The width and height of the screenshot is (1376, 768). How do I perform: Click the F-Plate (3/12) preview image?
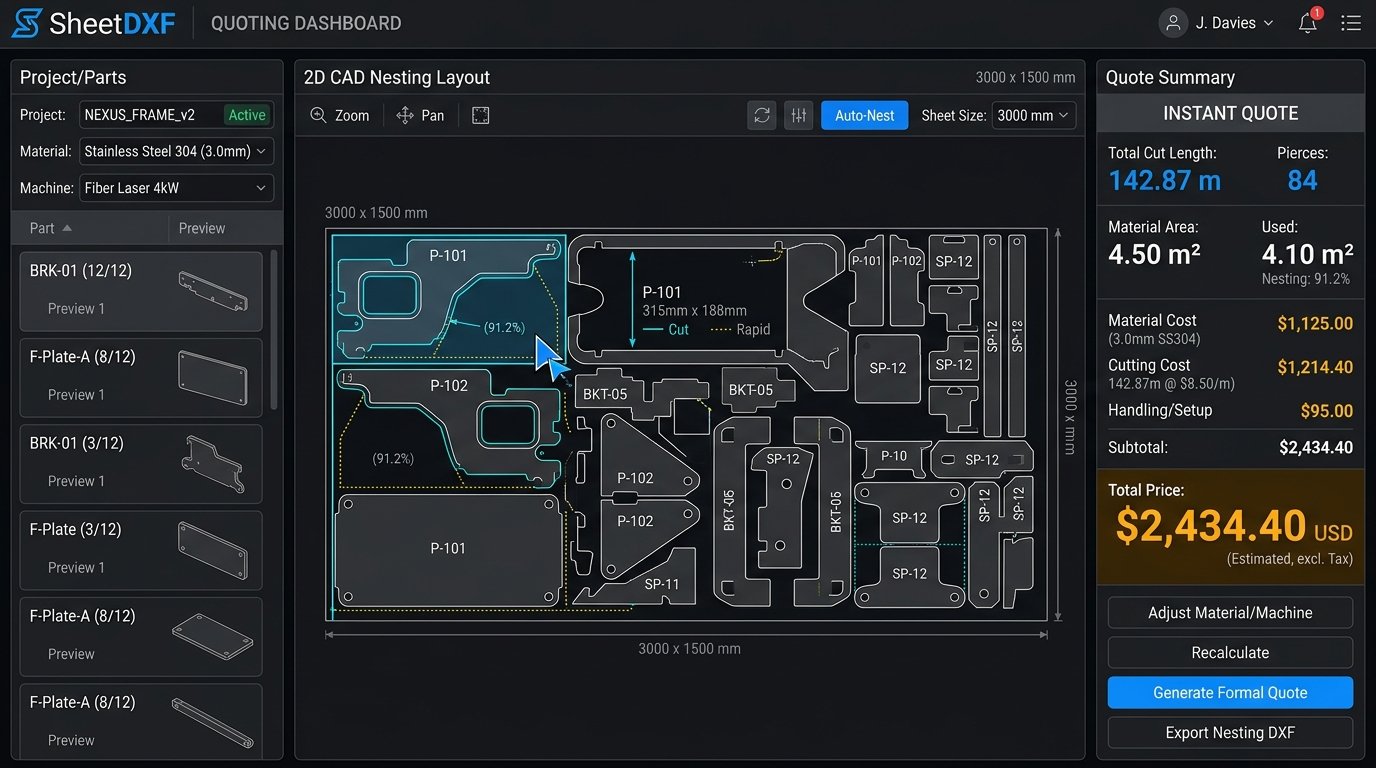pos(212,550)
